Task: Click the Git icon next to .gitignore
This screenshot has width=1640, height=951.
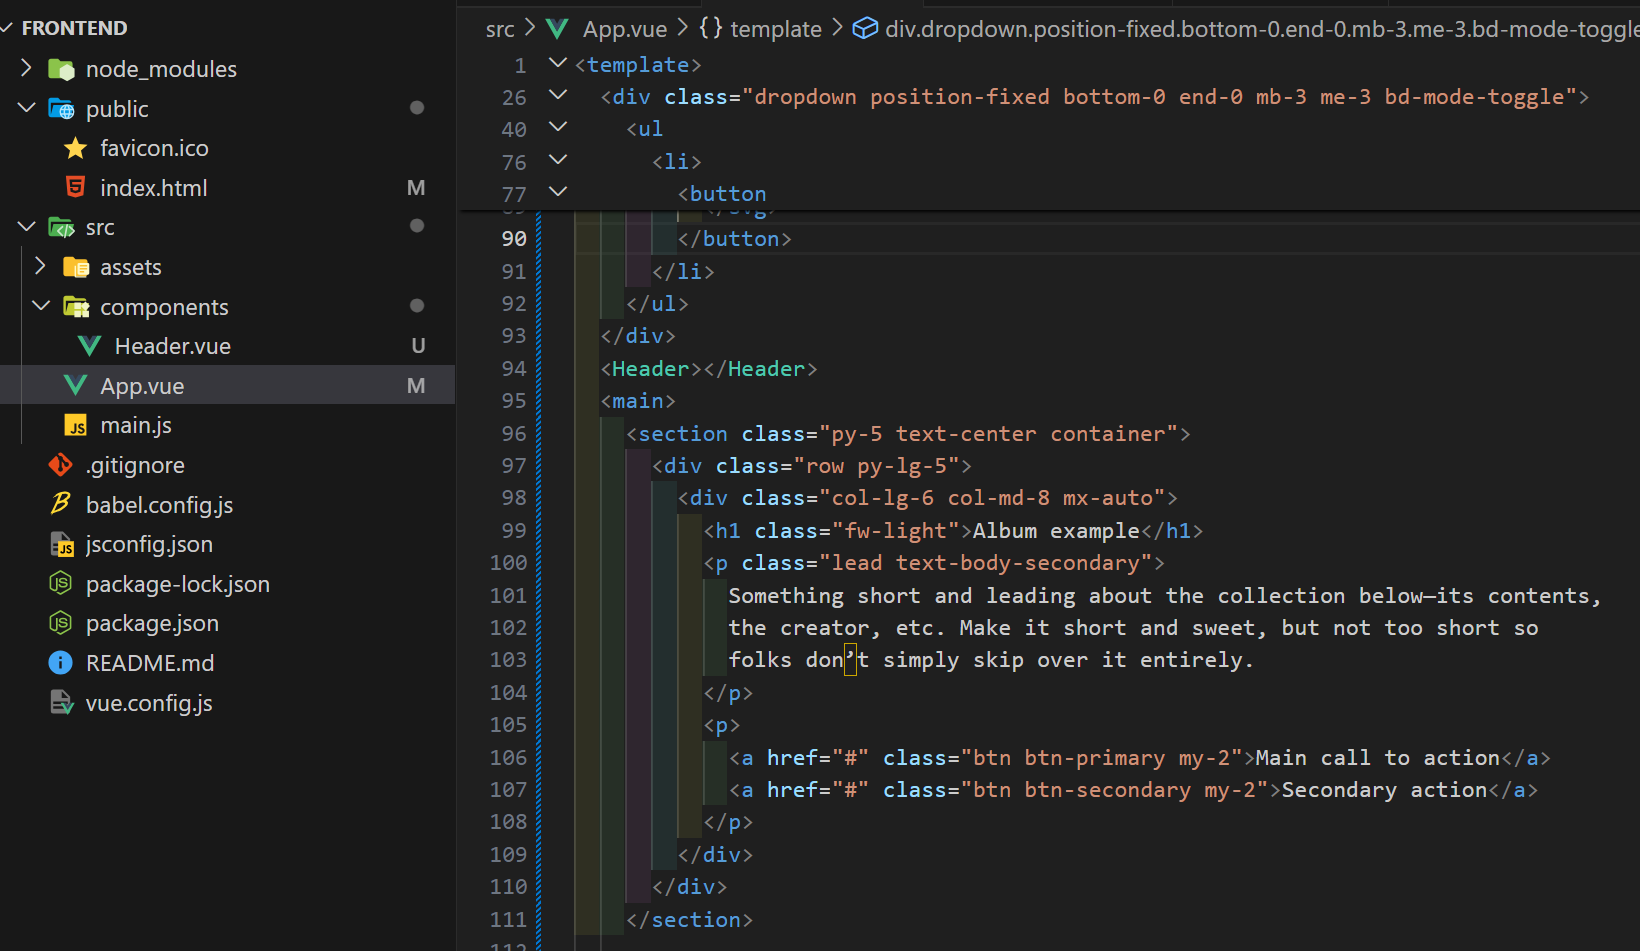Action: [60, 464]
